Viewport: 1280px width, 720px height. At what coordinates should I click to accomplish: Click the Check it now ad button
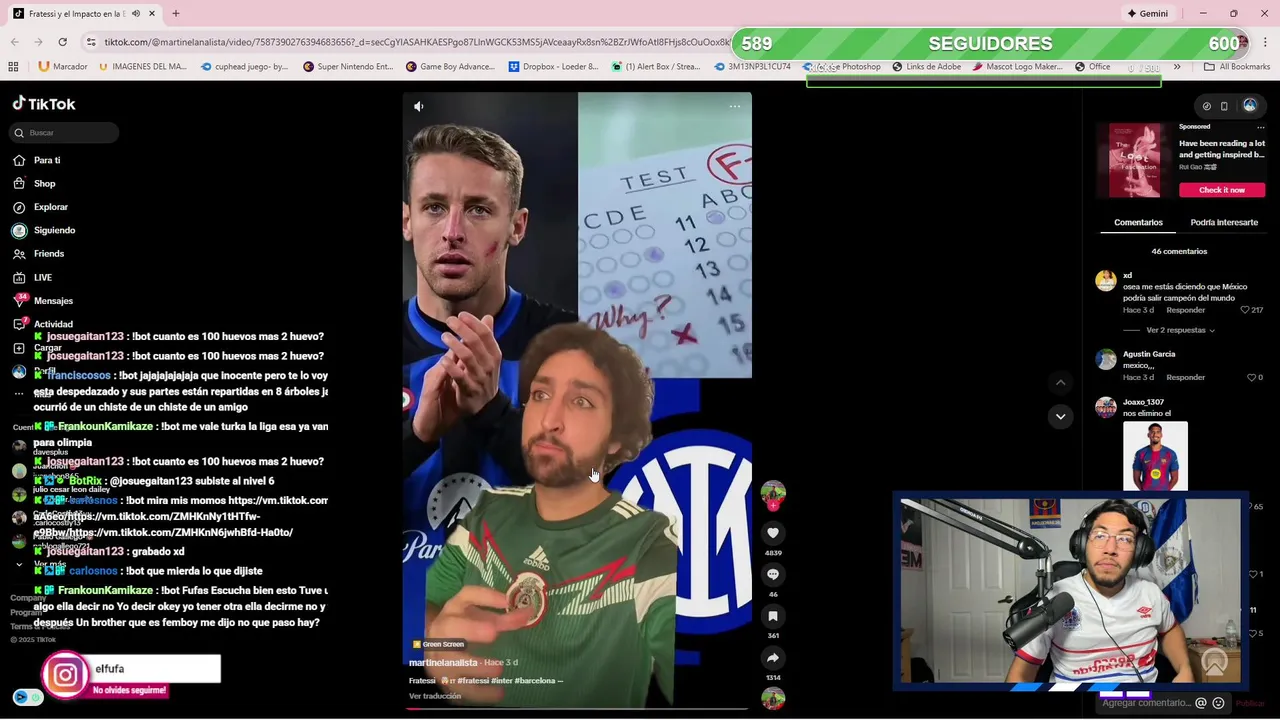pos(1222,190)
